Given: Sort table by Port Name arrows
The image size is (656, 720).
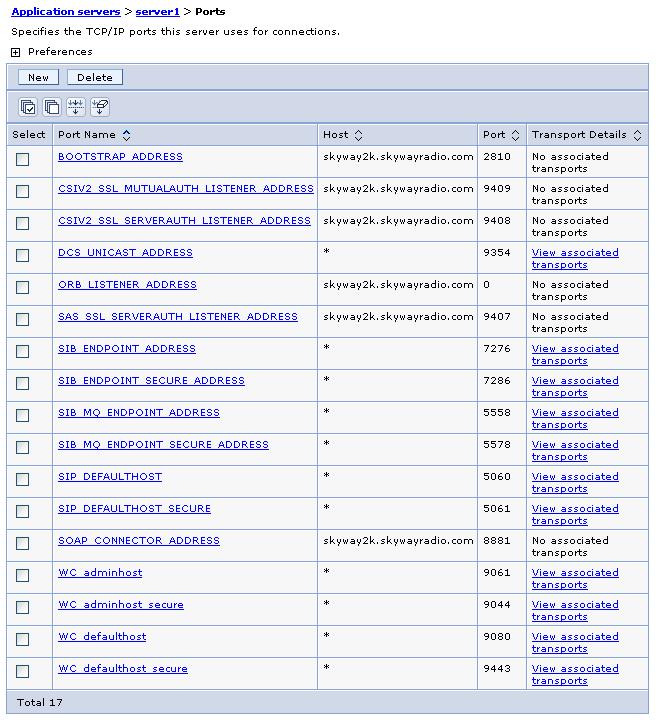Looking at the screenshot, I should [x=126, y=135].
